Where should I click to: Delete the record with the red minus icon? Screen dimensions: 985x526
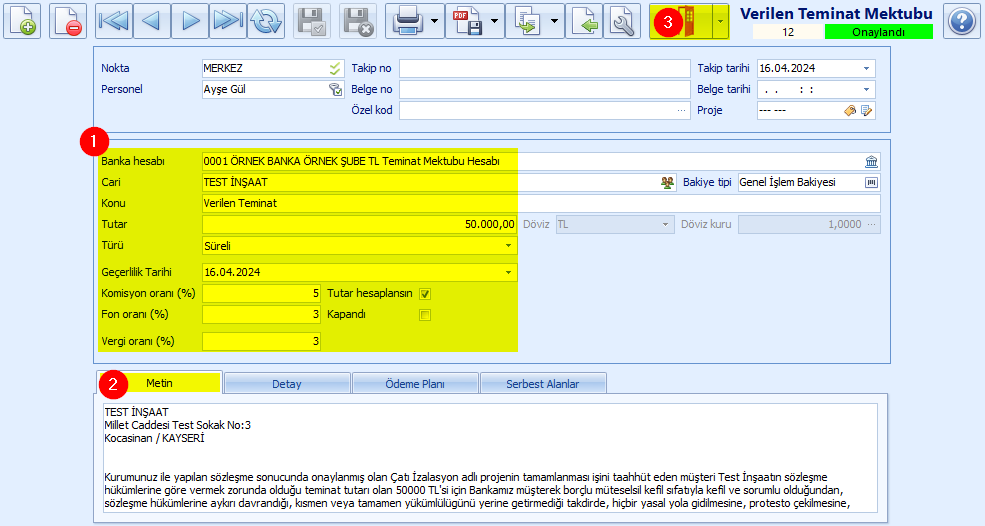[x=68, y=21]
